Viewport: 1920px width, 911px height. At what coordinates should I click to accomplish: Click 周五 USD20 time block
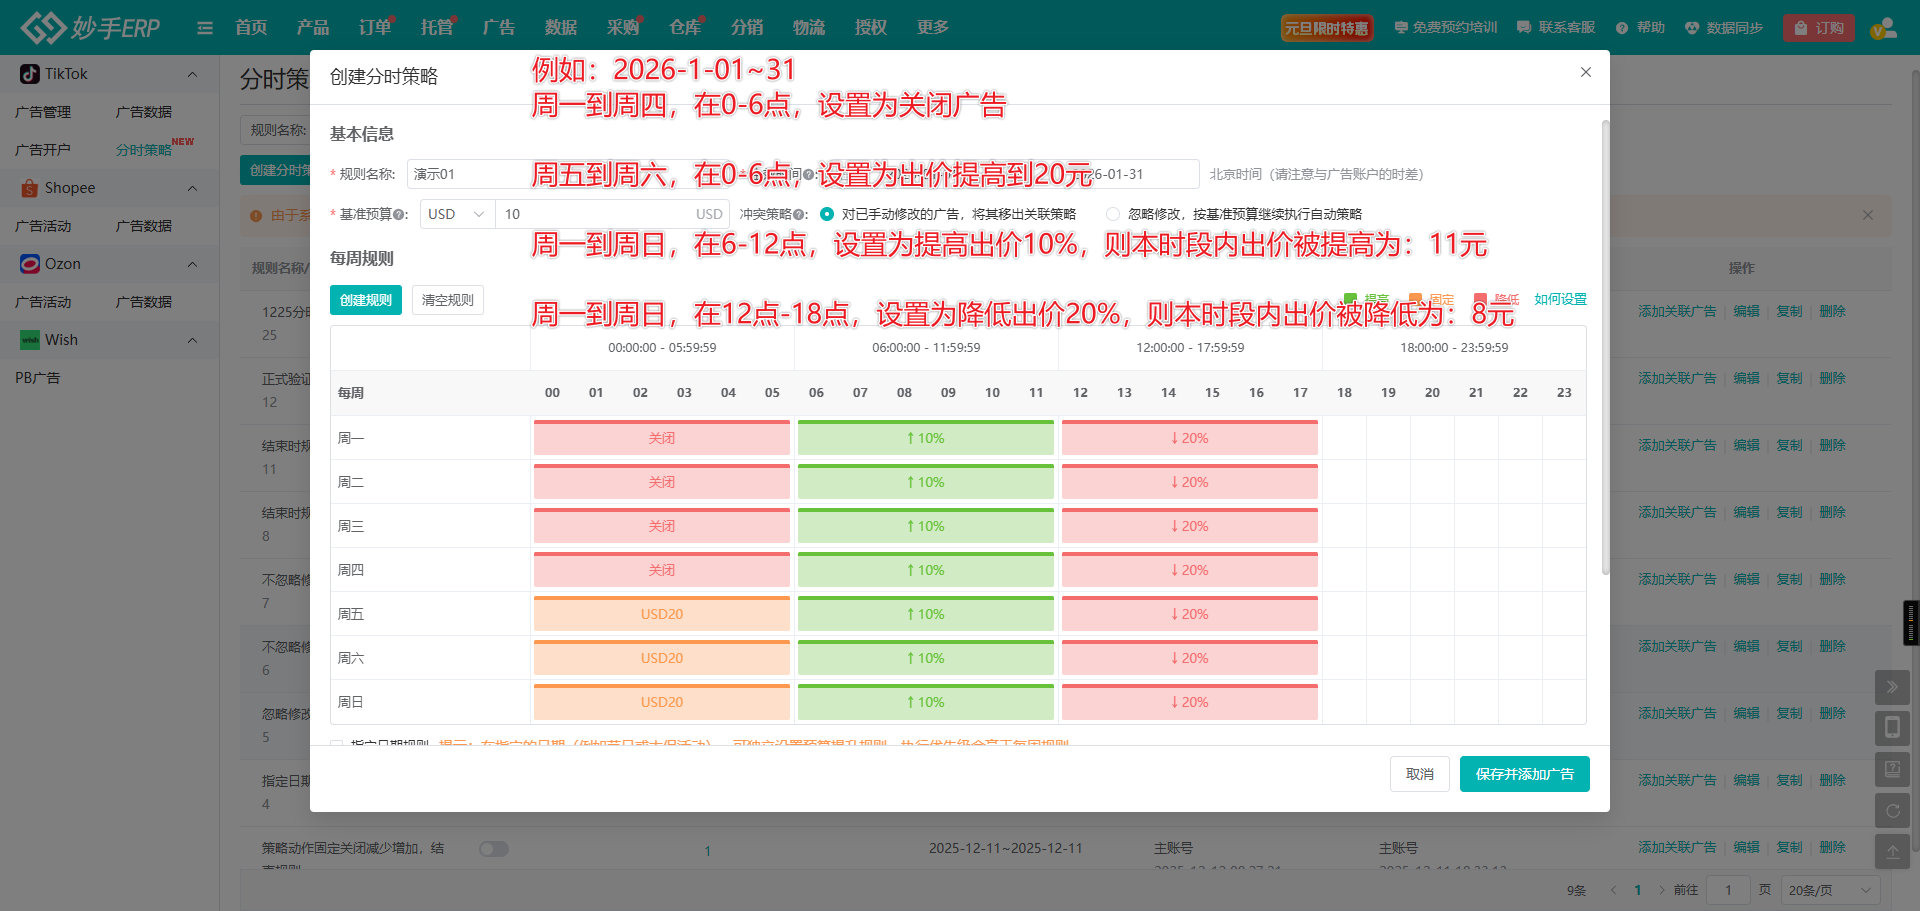point(662,614)
